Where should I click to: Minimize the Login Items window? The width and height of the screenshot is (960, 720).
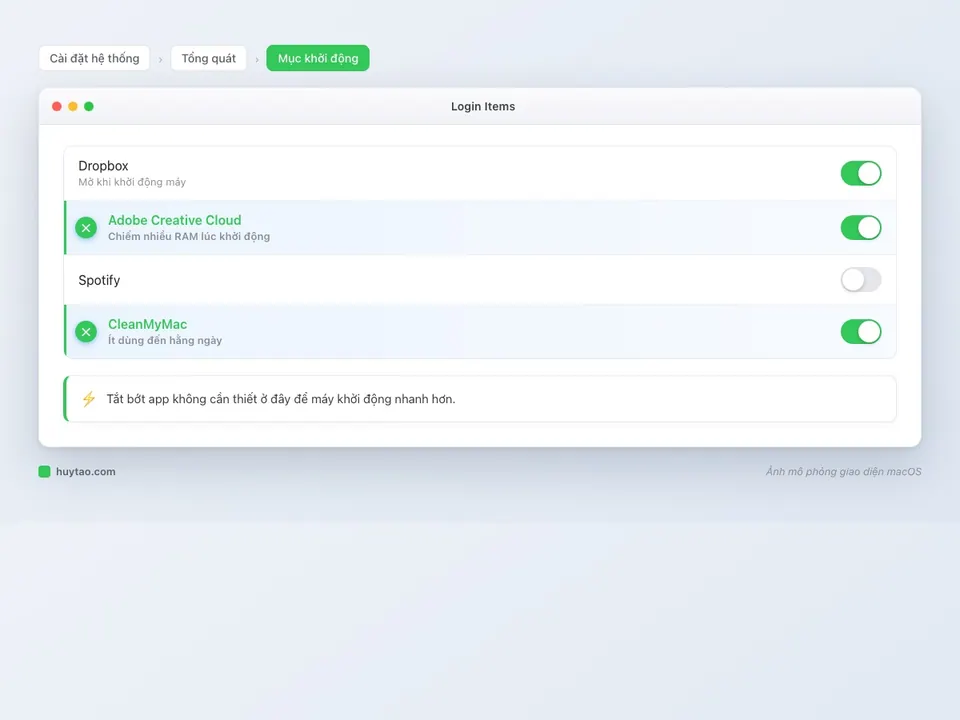point(73,107)
